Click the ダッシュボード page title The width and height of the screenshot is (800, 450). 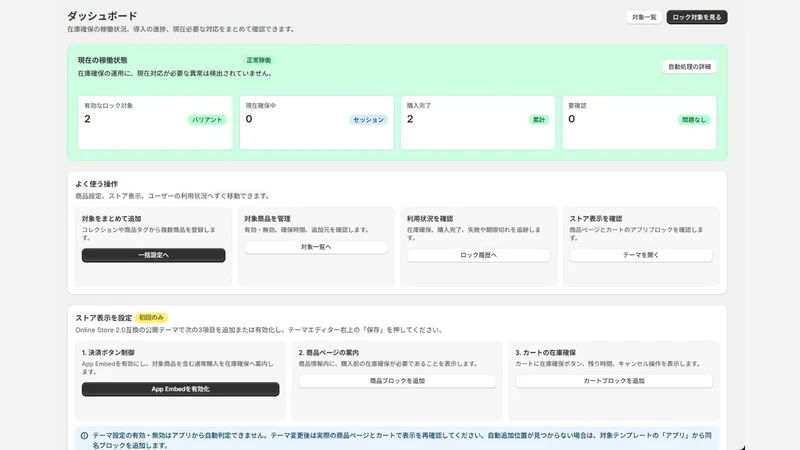point(102,16)
